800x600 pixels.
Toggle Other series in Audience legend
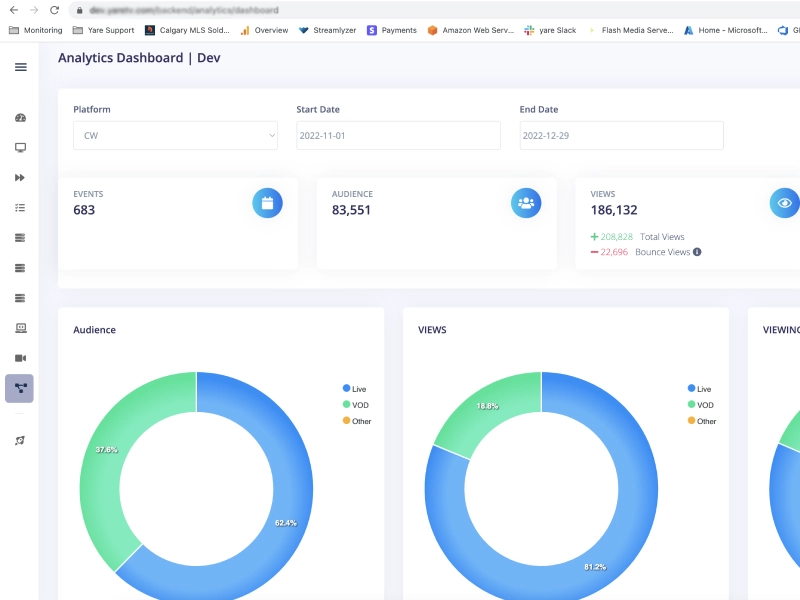[357, 421]
